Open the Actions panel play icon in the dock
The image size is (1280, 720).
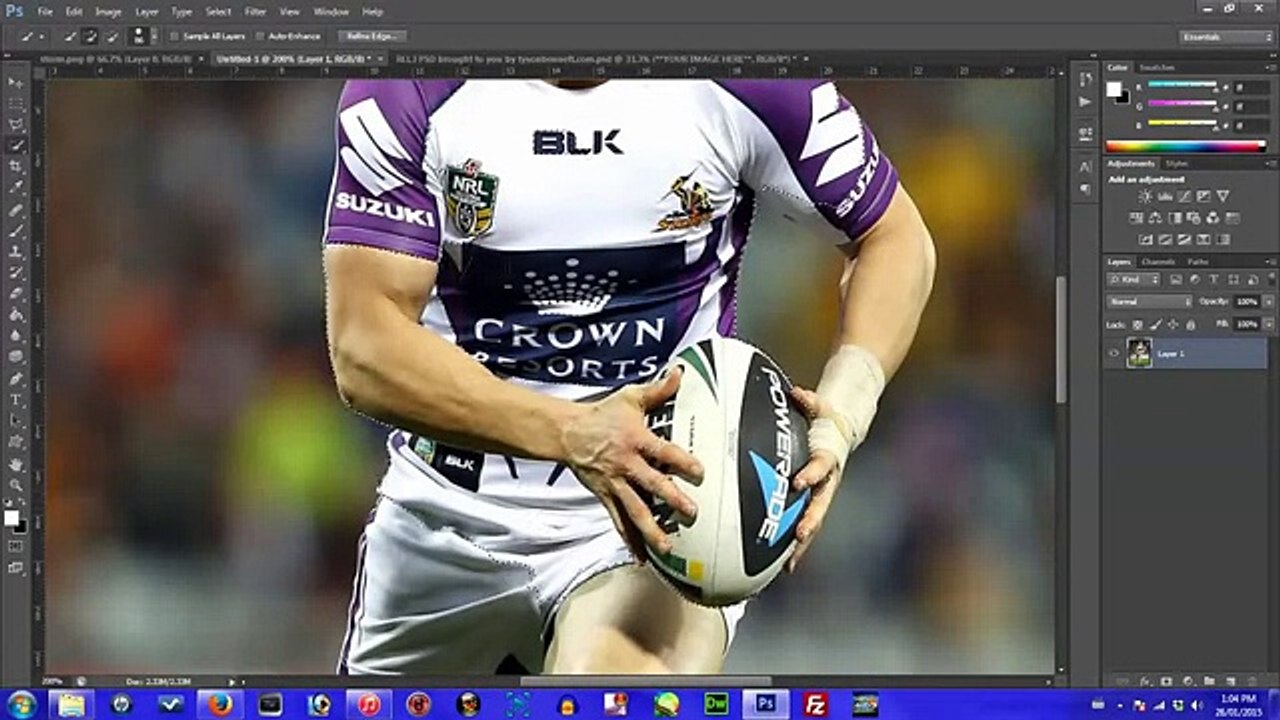1085,101
